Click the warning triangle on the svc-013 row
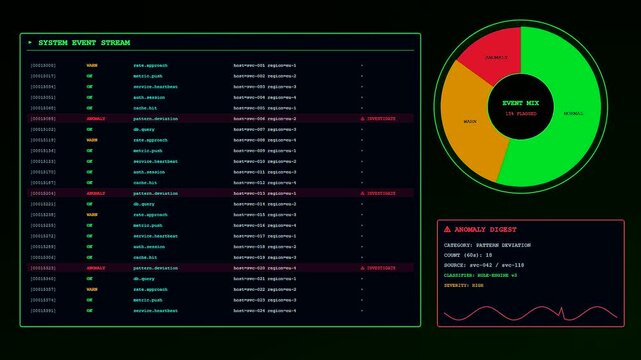Image resolution: width=641 pixels, height=360 pixels. click(x=362, y=193)
